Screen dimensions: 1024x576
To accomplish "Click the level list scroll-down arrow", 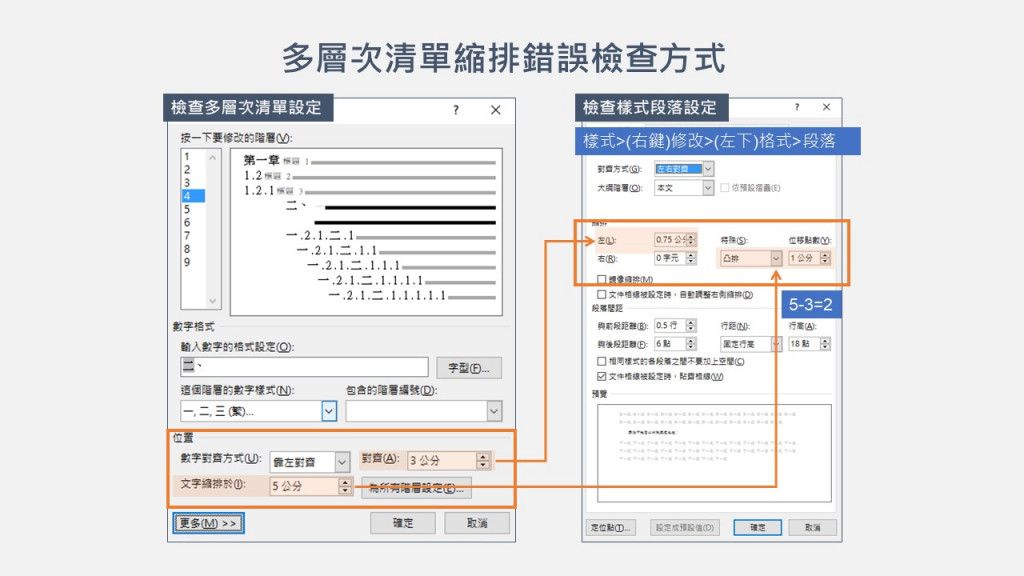I will pyautogui.click(x=212, y=301).
